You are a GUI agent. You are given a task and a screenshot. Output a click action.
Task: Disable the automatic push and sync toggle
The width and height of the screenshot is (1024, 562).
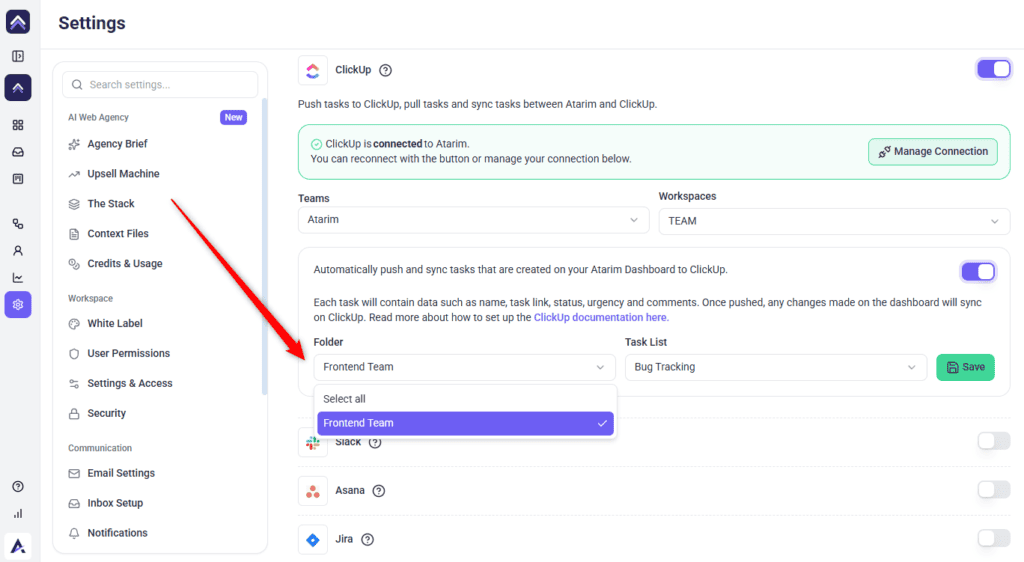click(x=978, y=272)
